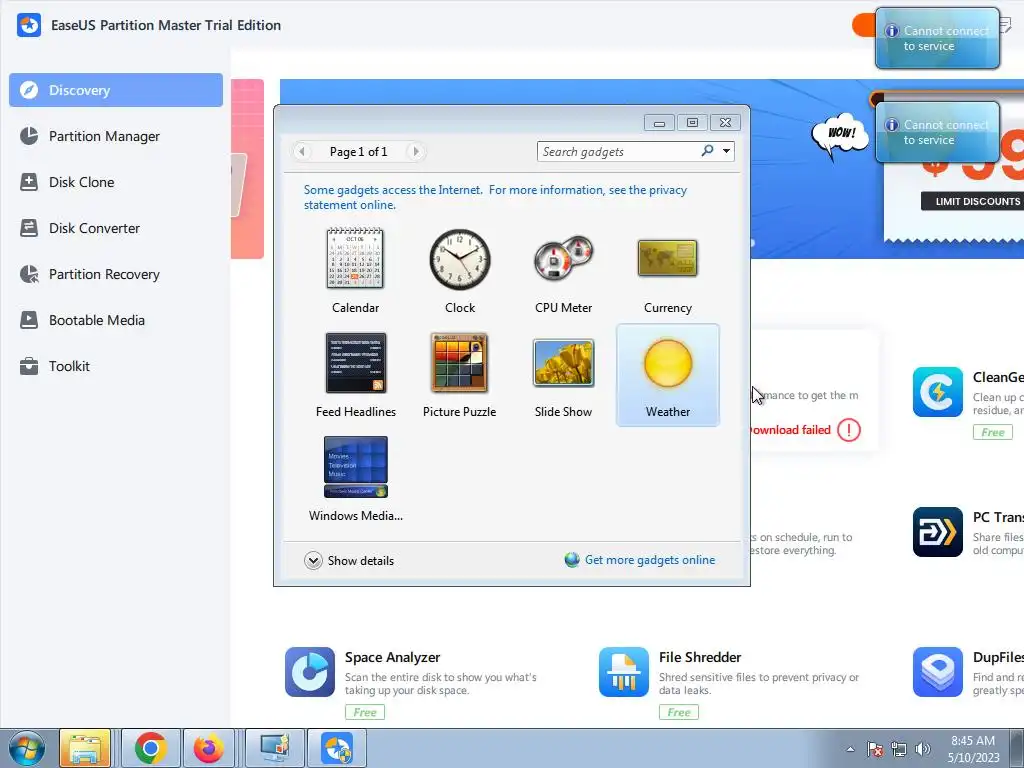This screenshot has width=1024, height=768.
Task: Click the Action Center flag icon
Action: point(874,749)
